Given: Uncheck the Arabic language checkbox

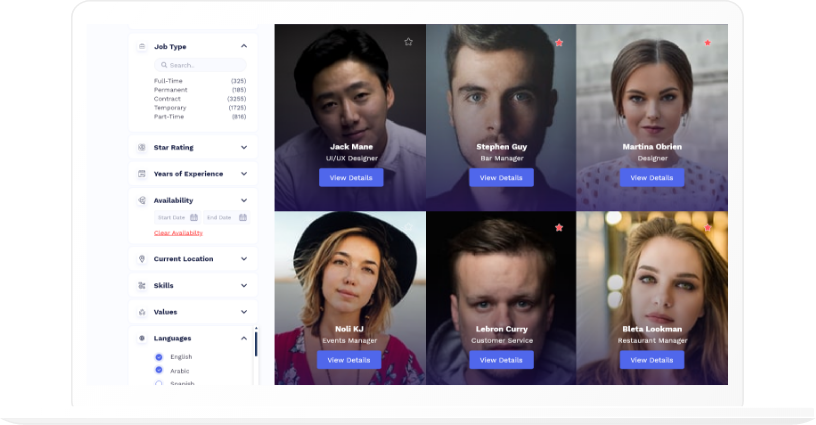Looking at the screenshot, I should pos(159,370).
